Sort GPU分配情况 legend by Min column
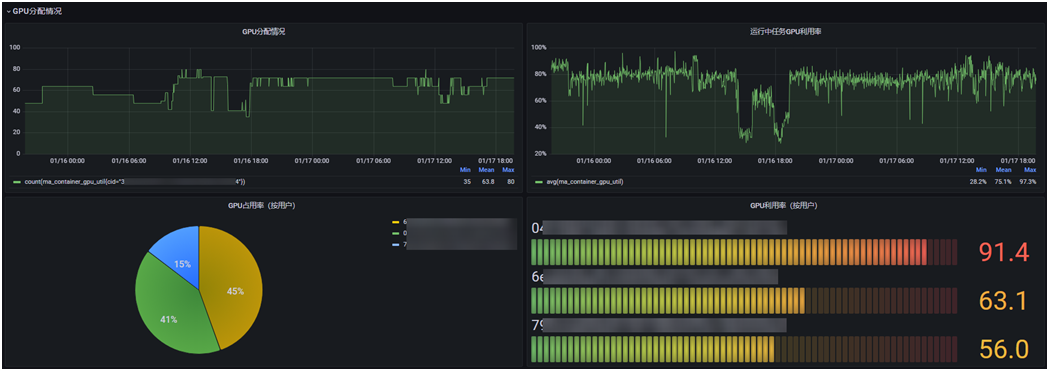 (466, 170)
